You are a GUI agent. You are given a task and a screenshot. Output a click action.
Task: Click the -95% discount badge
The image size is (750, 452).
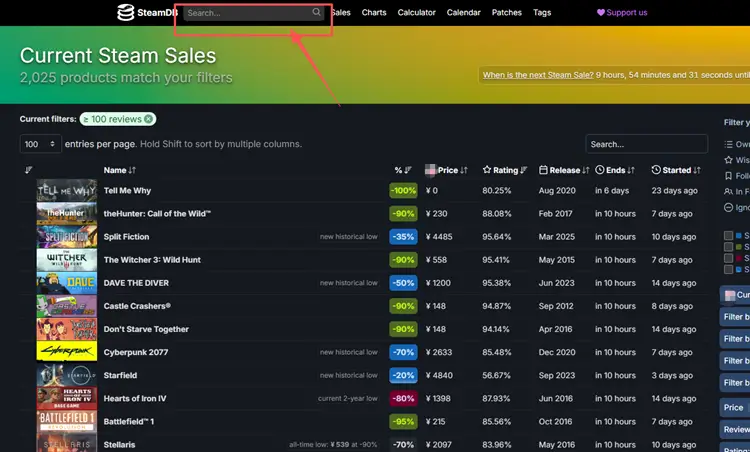(403, 421)
